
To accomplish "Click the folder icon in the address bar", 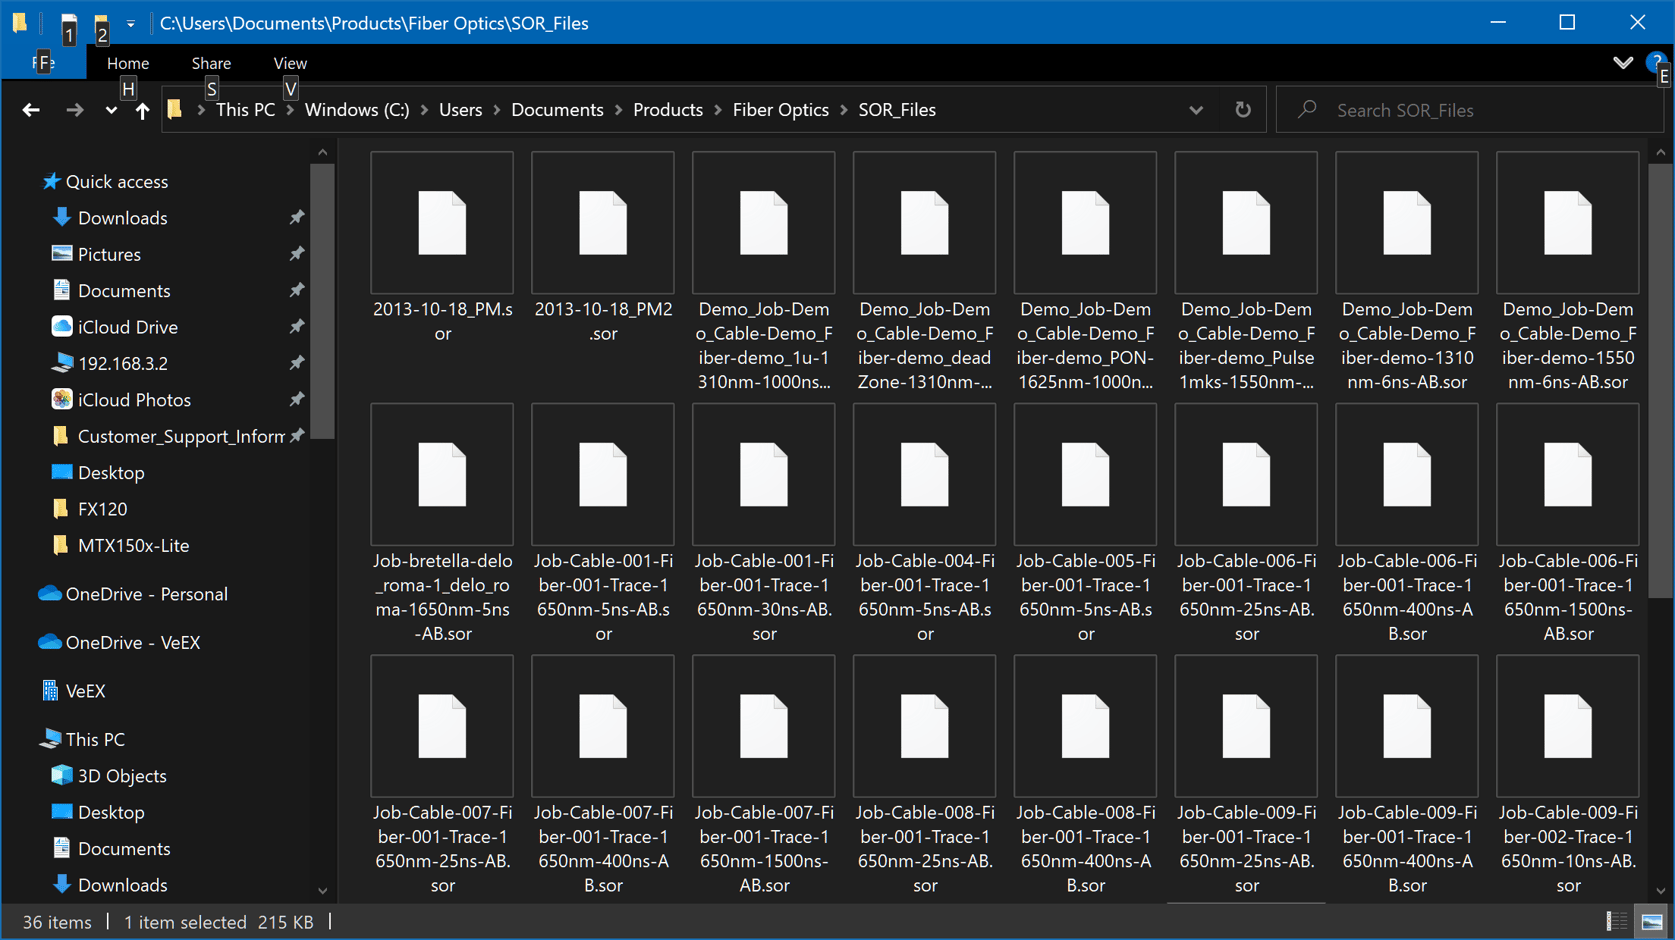I will coord(175,109).
